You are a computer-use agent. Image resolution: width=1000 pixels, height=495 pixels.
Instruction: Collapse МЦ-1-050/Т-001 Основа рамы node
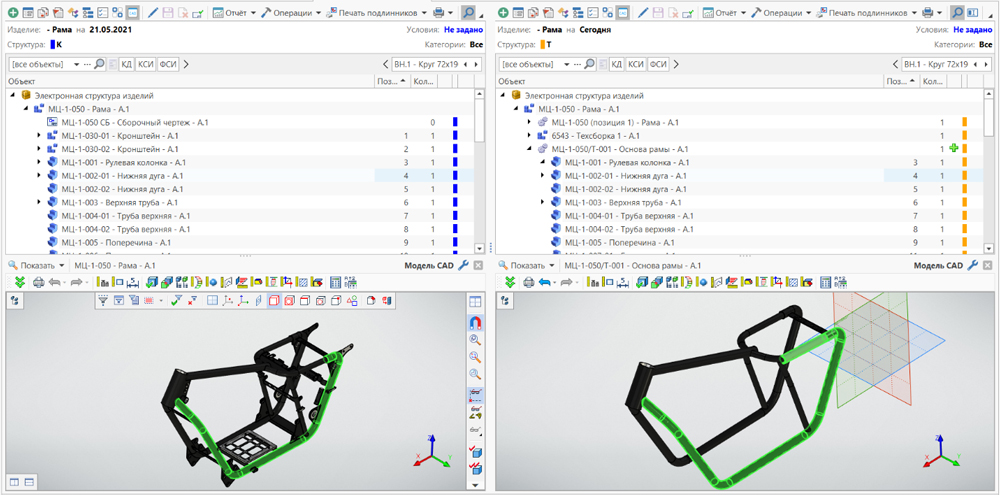[x=529, y=149]
